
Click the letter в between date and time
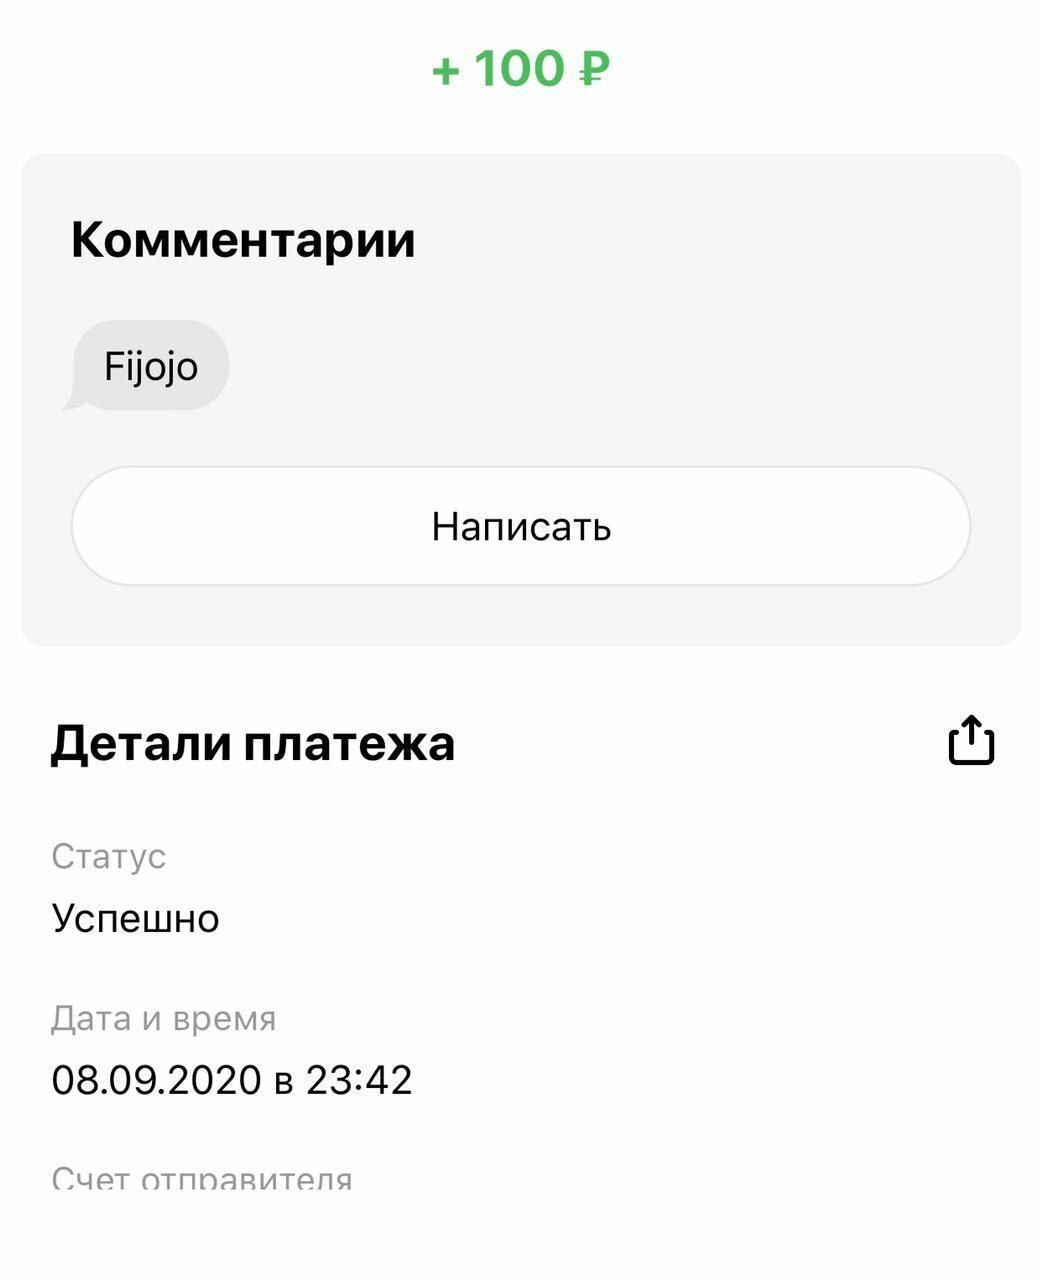[283, 1081]
